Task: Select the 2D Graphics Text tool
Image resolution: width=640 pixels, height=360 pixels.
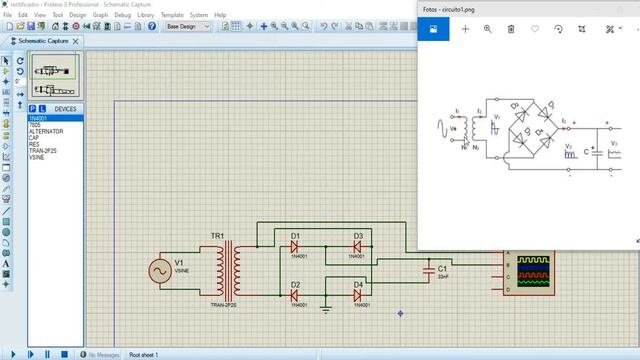Action: [x=6, y=264]
